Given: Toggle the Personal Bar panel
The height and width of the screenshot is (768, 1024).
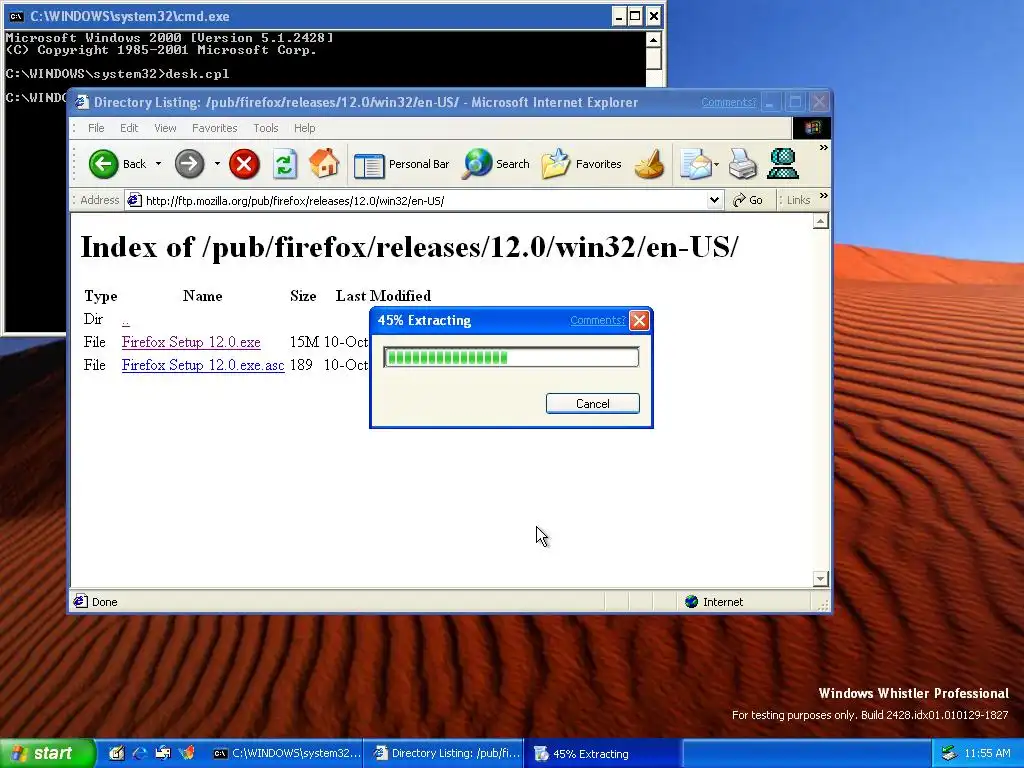Looking at the screenshot, I should pos(401,165).
